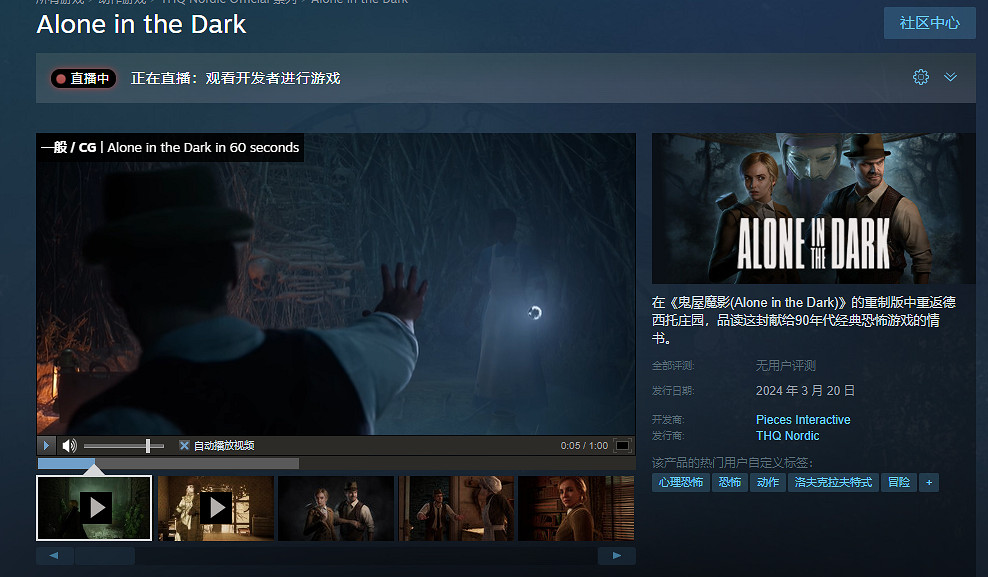View the screenshot of two detectives standing
988x577 pixels.
335,508
